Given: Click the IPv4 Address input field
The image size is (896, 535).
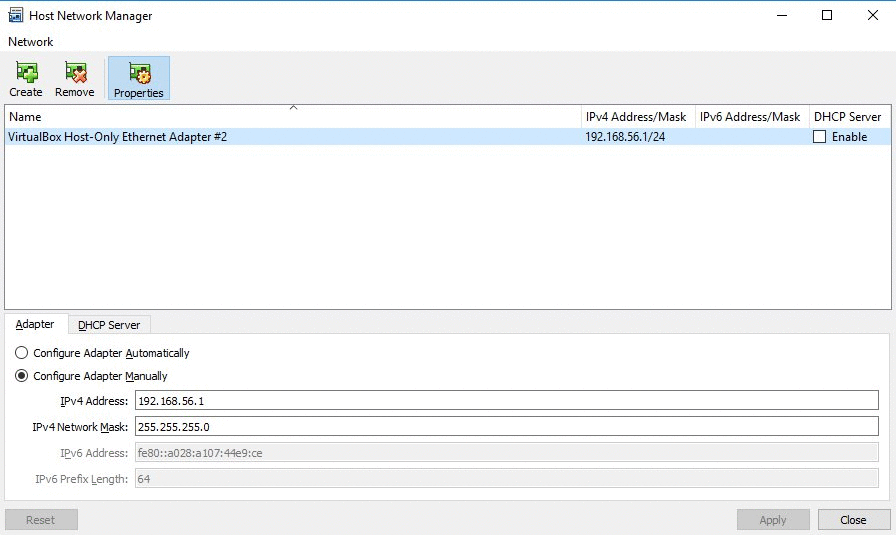Looking at the screenshot, I should point(506,401).
